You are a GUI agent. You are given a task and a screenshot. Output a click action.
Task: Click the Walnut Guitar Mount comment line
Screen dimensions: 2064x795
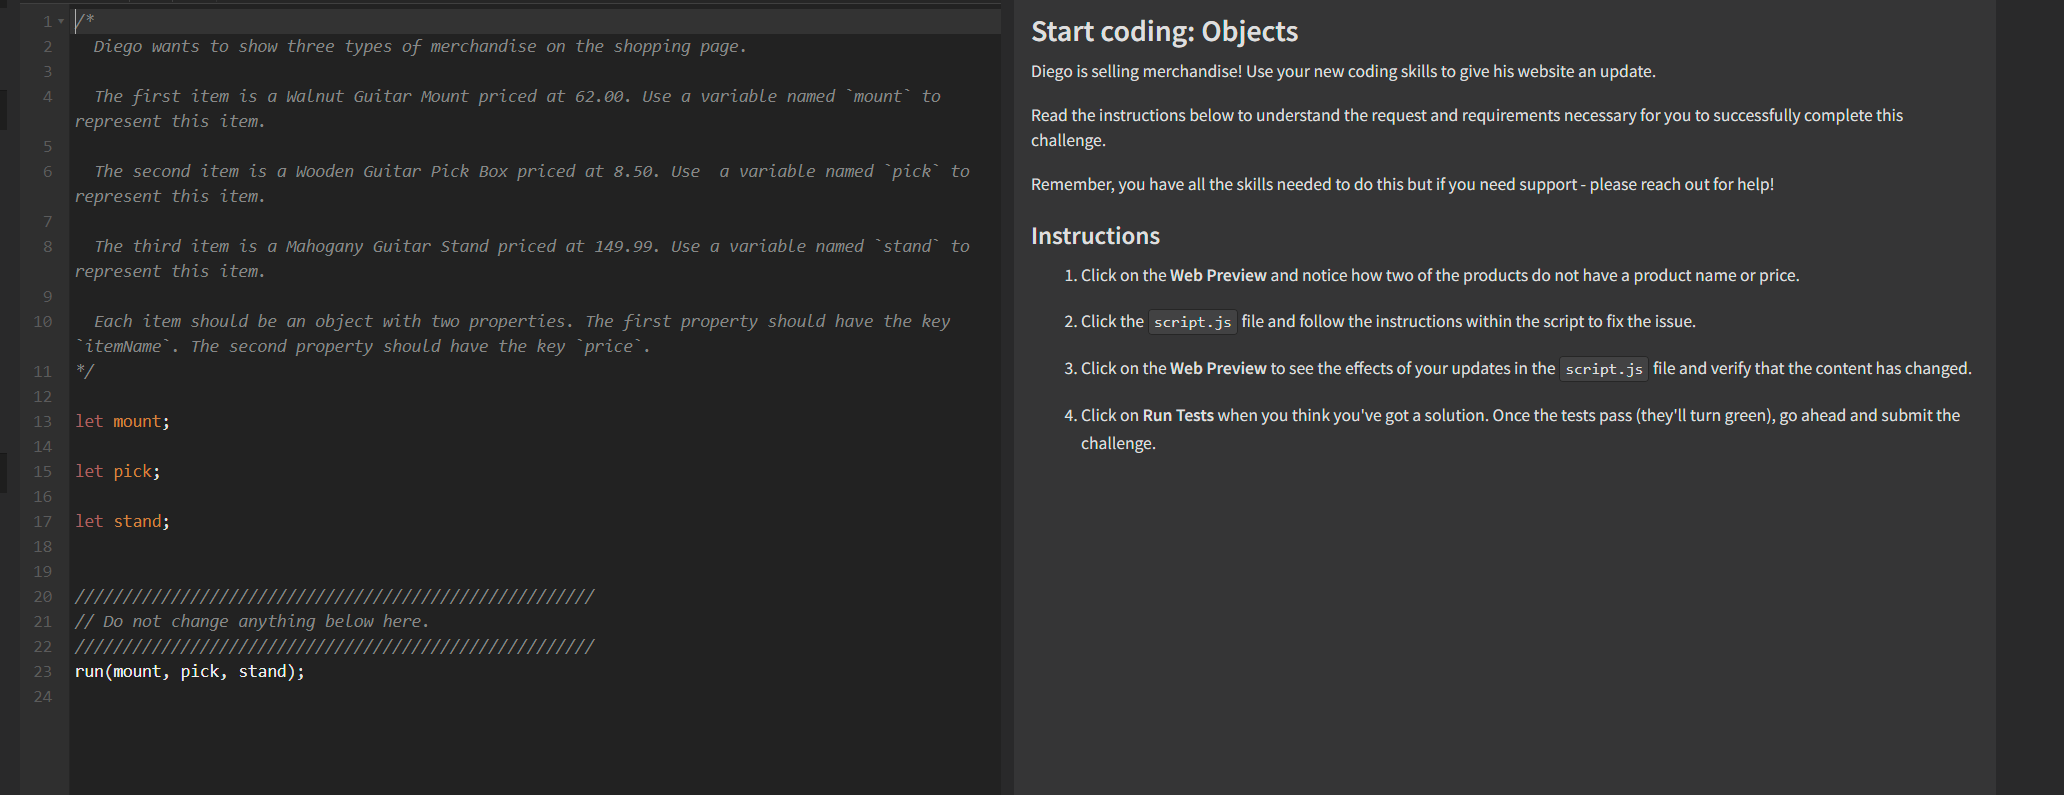click(508, 108)
